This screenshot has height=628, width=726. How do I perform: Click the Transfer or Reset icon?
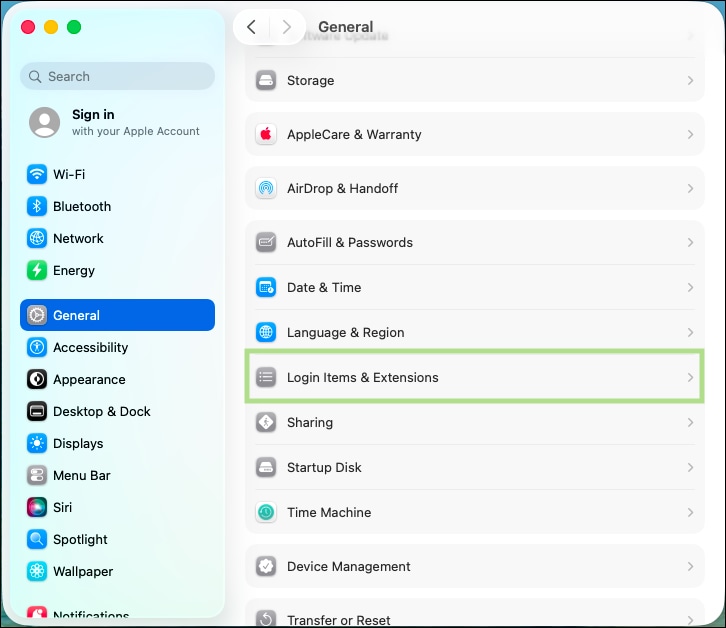(266, 618)
